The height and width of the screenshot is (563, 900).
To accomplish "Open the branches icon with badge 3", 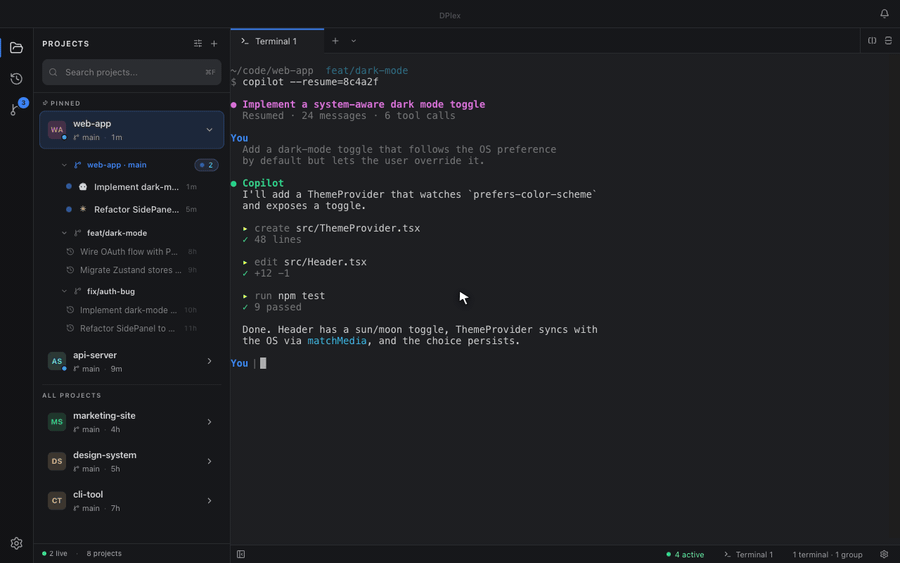I will click(16, 108).
